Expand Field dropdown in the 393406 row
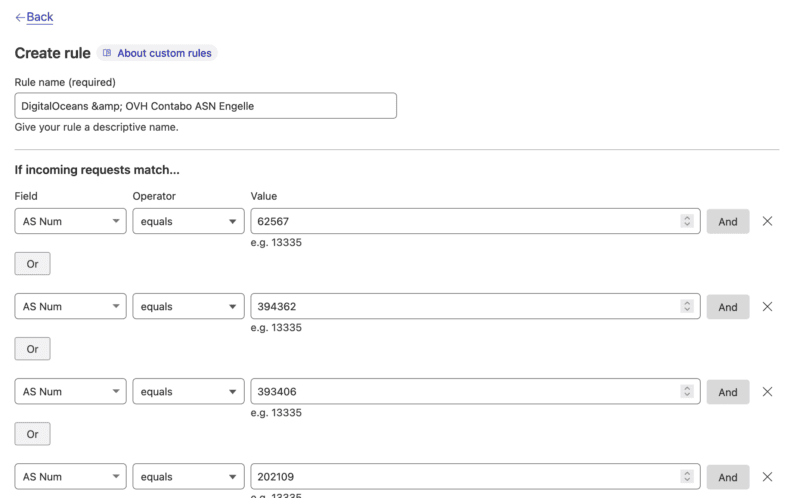This screenshot has height=498, width=800. pos(70,392)
